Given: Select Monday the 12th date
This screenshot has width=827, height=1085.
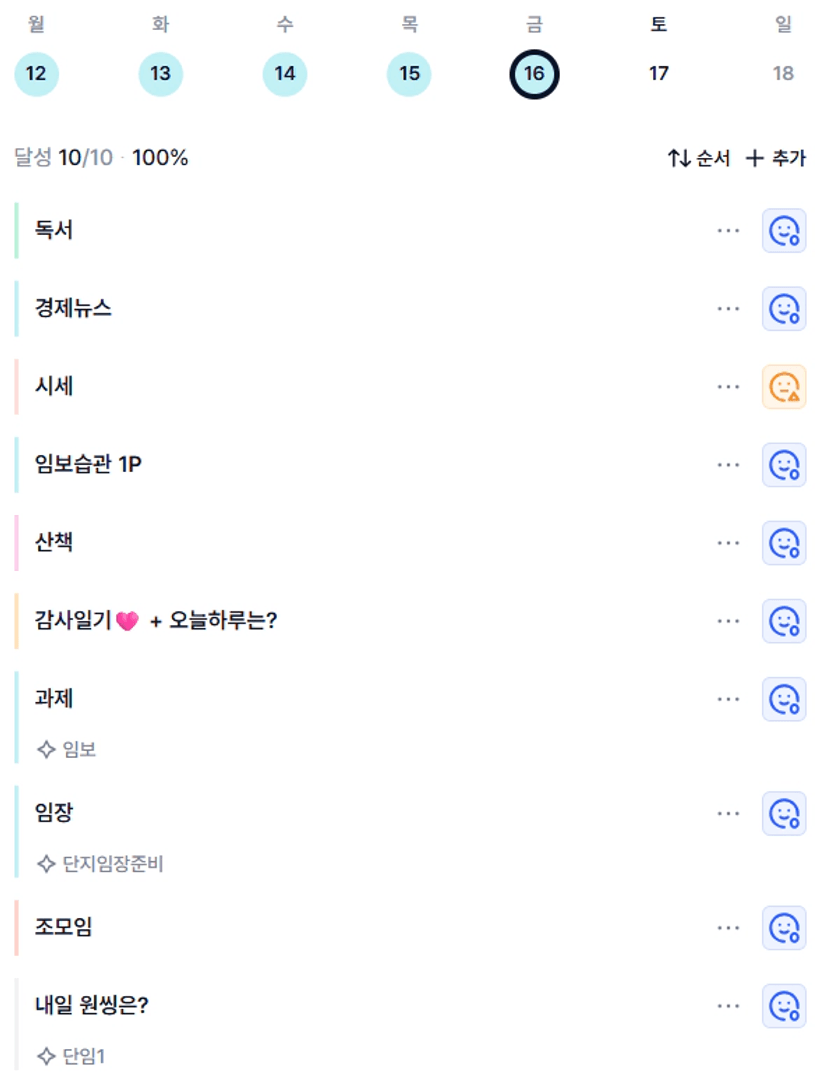Looking at the screenshot, I should 37,74.
